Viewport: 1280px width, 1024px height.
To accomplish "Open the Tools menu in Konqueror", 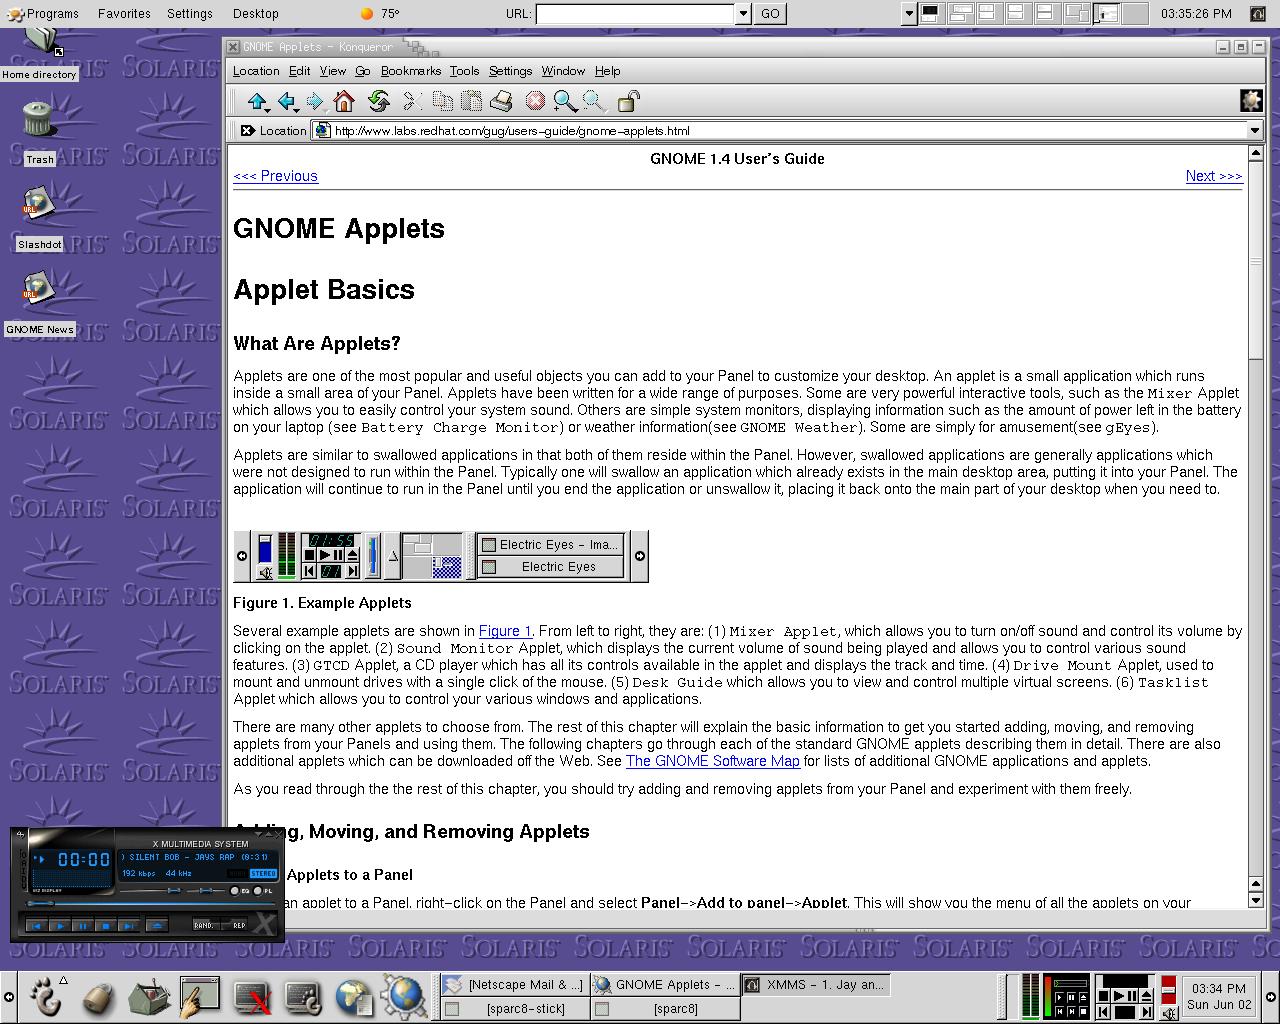I will [464, 71].
